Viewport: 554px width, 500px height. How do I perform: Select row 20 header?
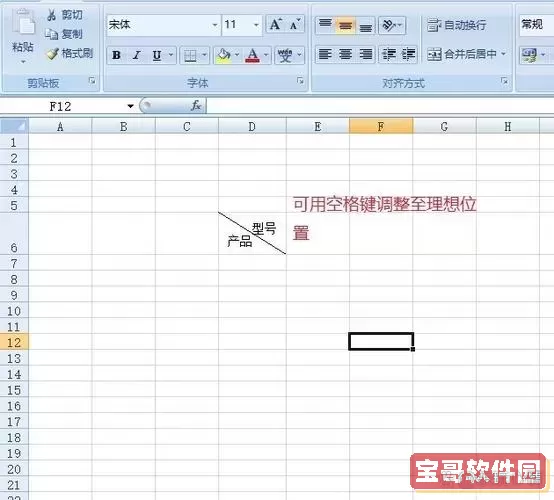[x=14, y=469]
